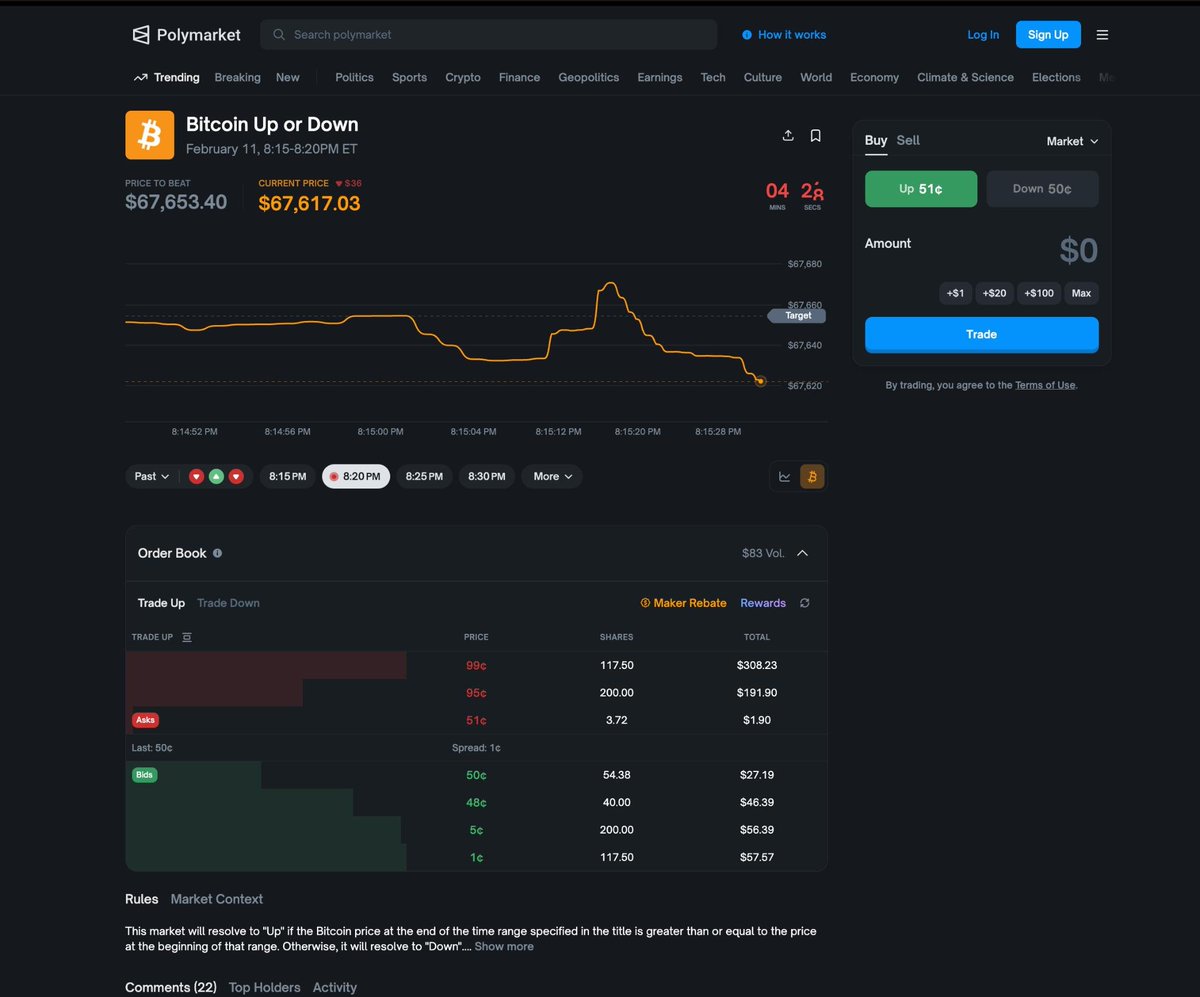Bookmark the Bitcoin Up or Down market
1200x997 pixels.
coord(816,135)
